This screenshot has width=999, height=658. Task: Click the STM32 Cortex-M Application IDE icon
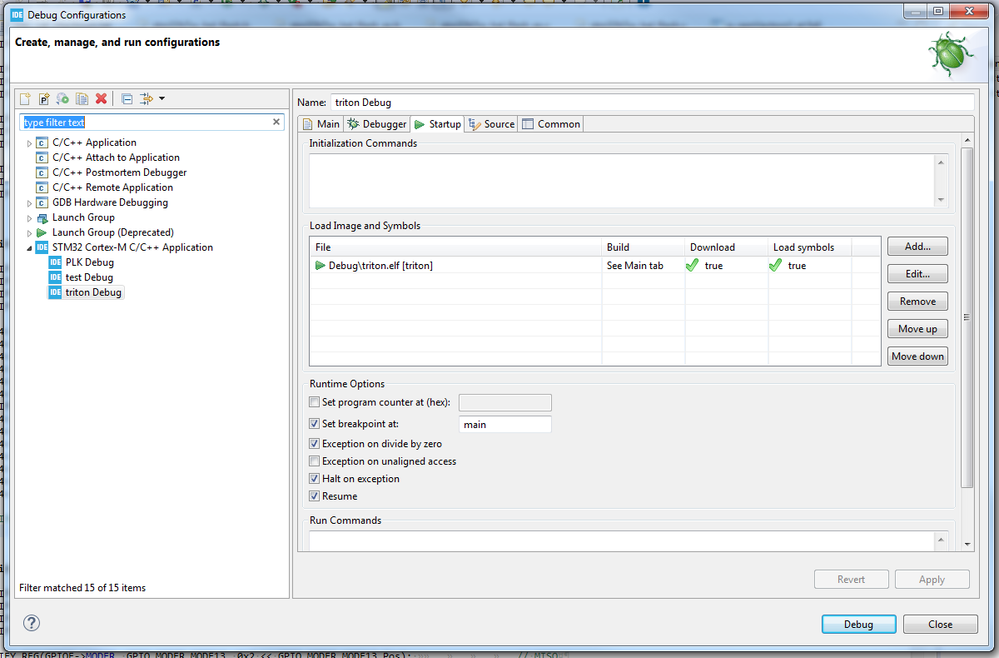click(41, 247)
